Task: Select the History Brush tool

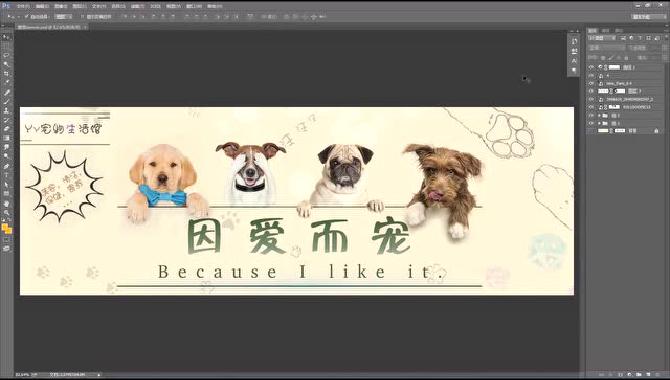Action: pyautogui.click(x=6, y=120)
